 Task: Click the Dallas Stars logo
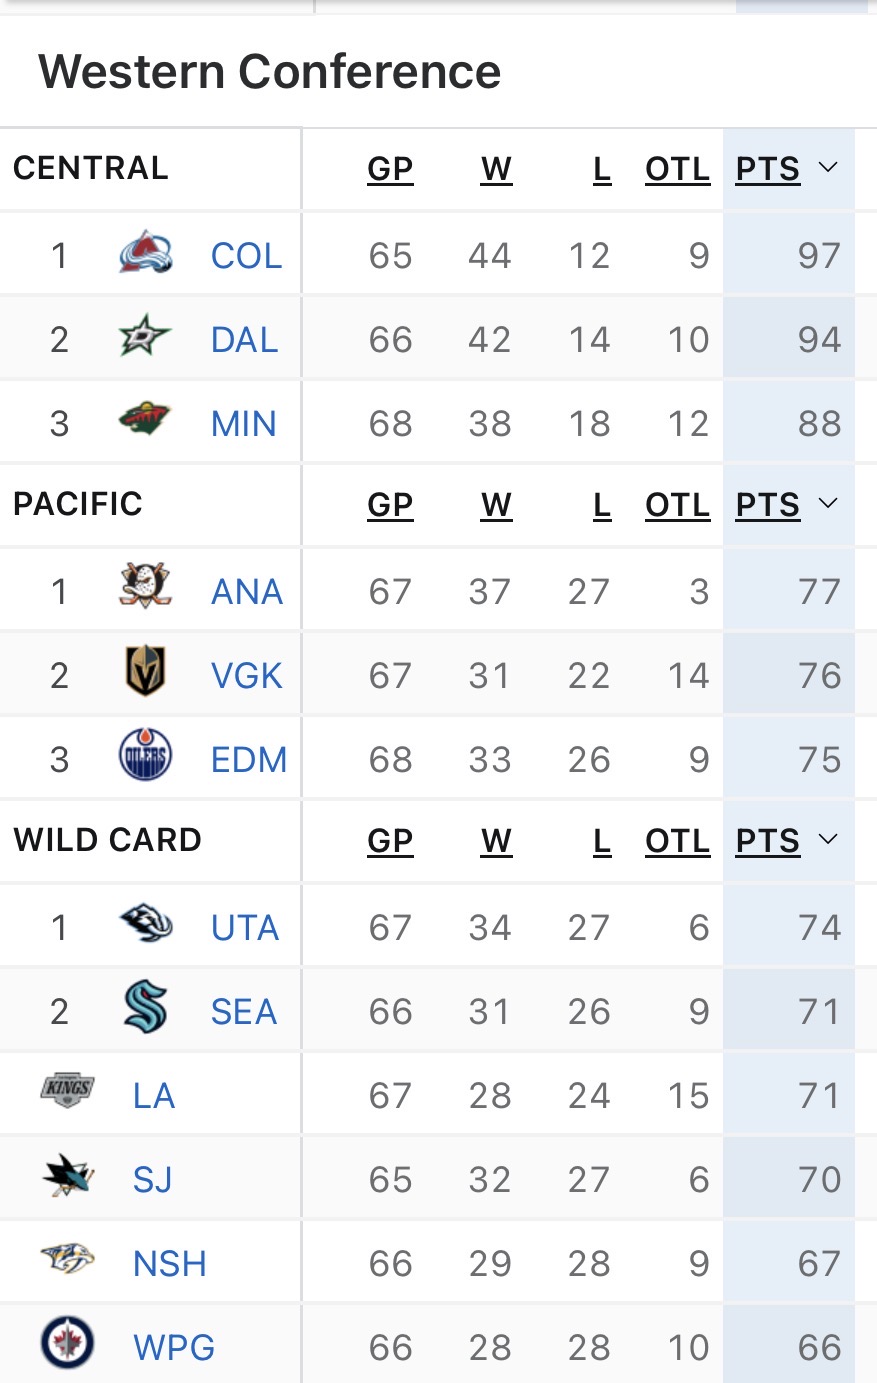click(145, 338)
